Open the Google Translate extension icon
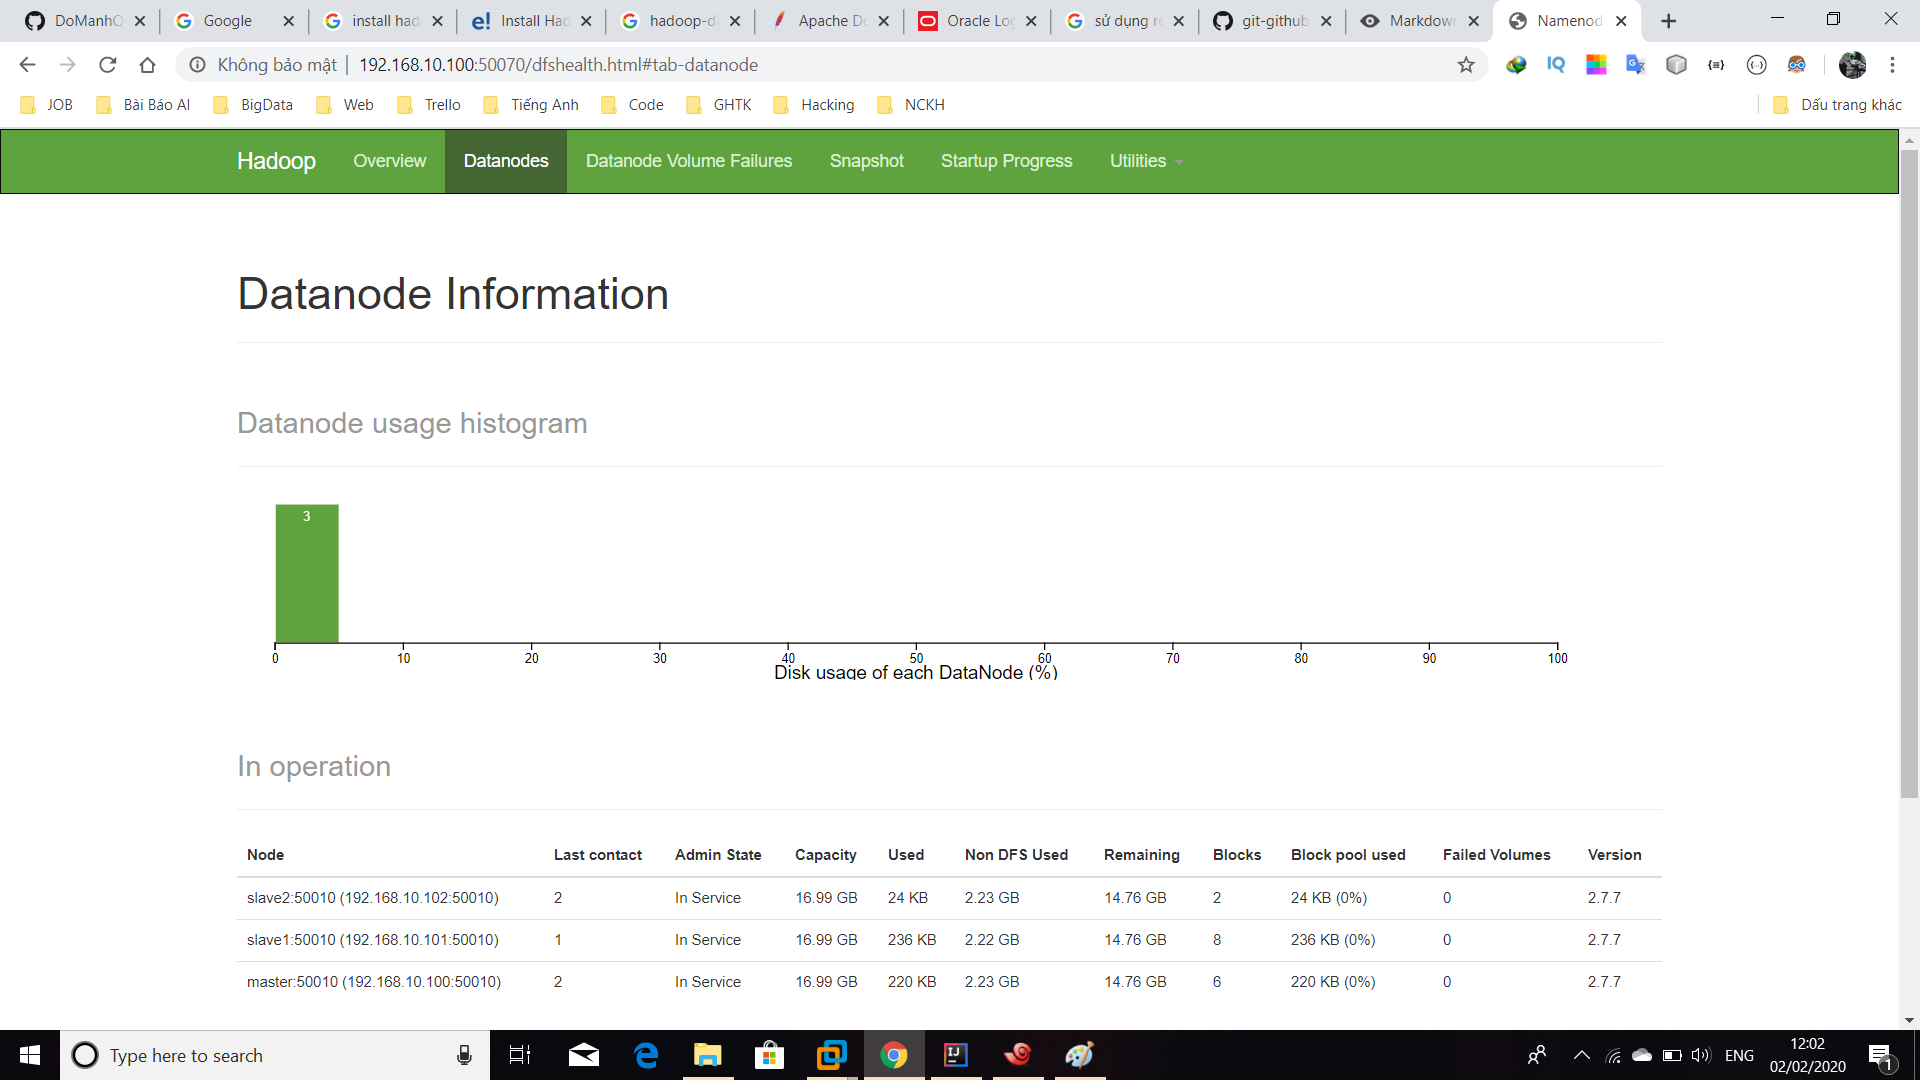The width and height of the screenshot is (1920, 1080). pyautogui.click(x=1636, y=65)
